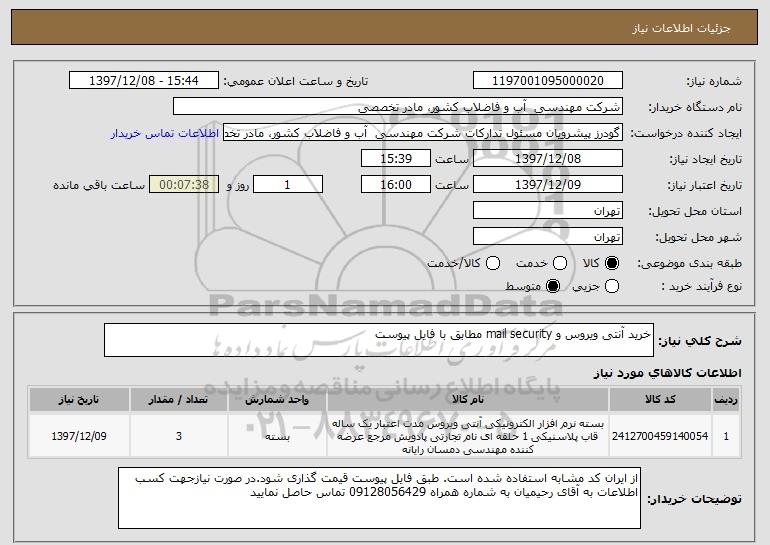This screenshot has height=545, width=770.
Task: Click the اطلاعات کالاهای مورد نیاز section heading
Action: [x=668, y=374]
